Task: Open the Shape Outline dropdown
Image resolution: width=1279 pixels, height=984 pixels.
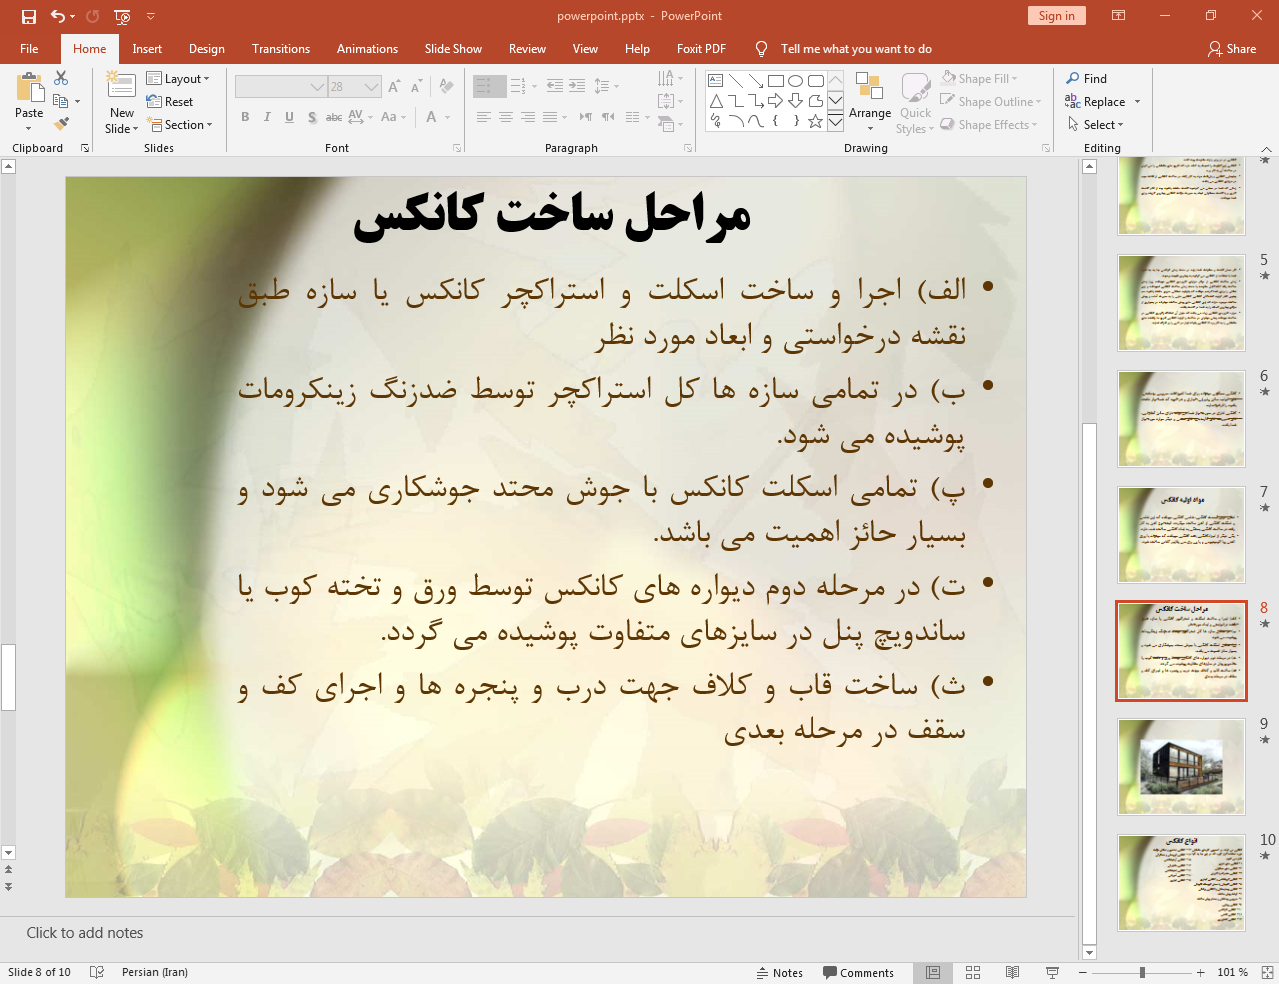Action: 991,101
